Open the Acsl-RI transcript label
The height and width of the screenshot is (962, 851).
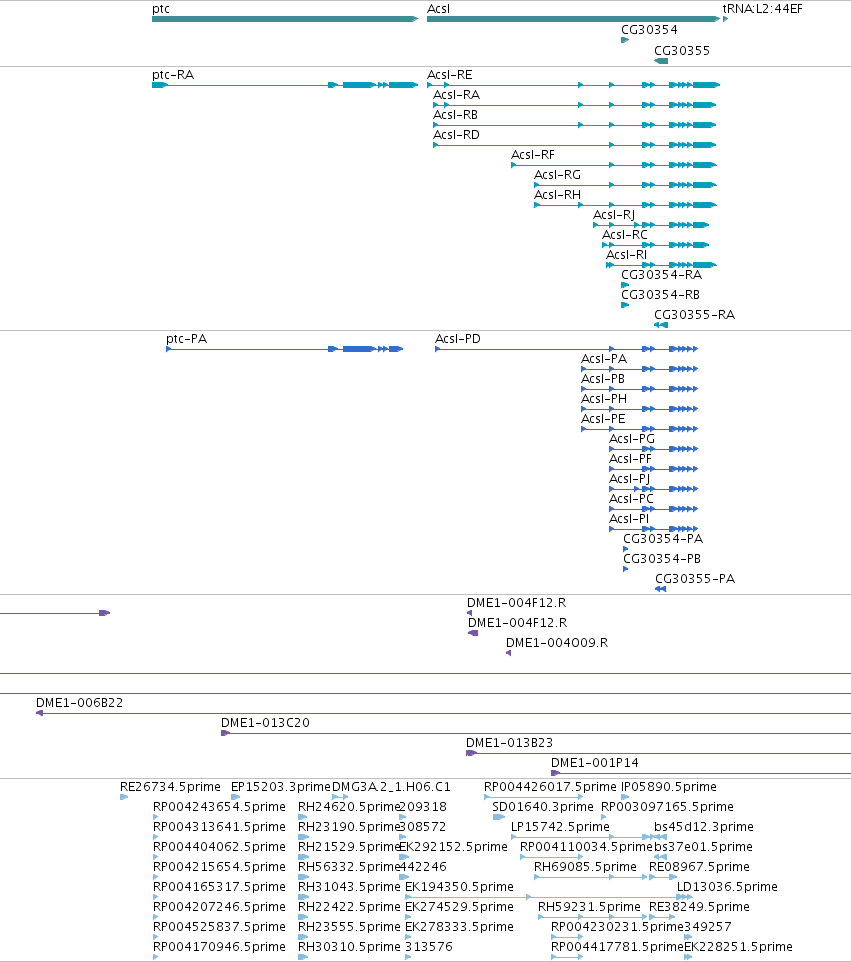tap(626, 255)
